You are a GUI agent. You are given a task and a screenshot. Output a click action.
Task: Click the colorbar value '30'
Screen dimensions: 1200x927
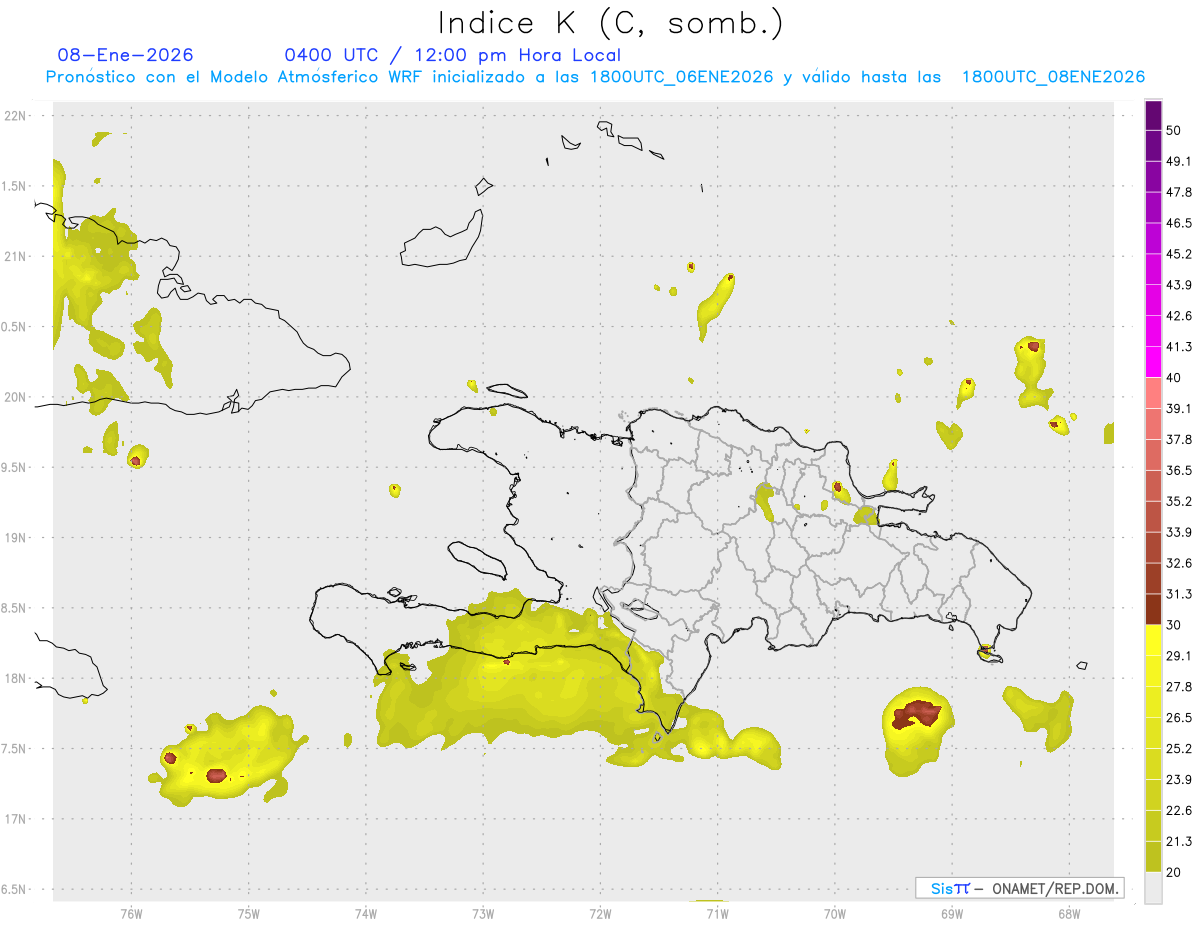1175,625
